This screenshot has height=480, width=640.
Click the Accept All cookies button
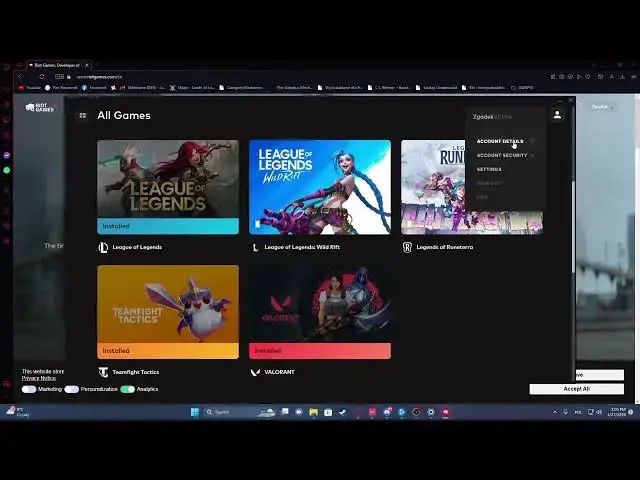click(x=576, y=389)
